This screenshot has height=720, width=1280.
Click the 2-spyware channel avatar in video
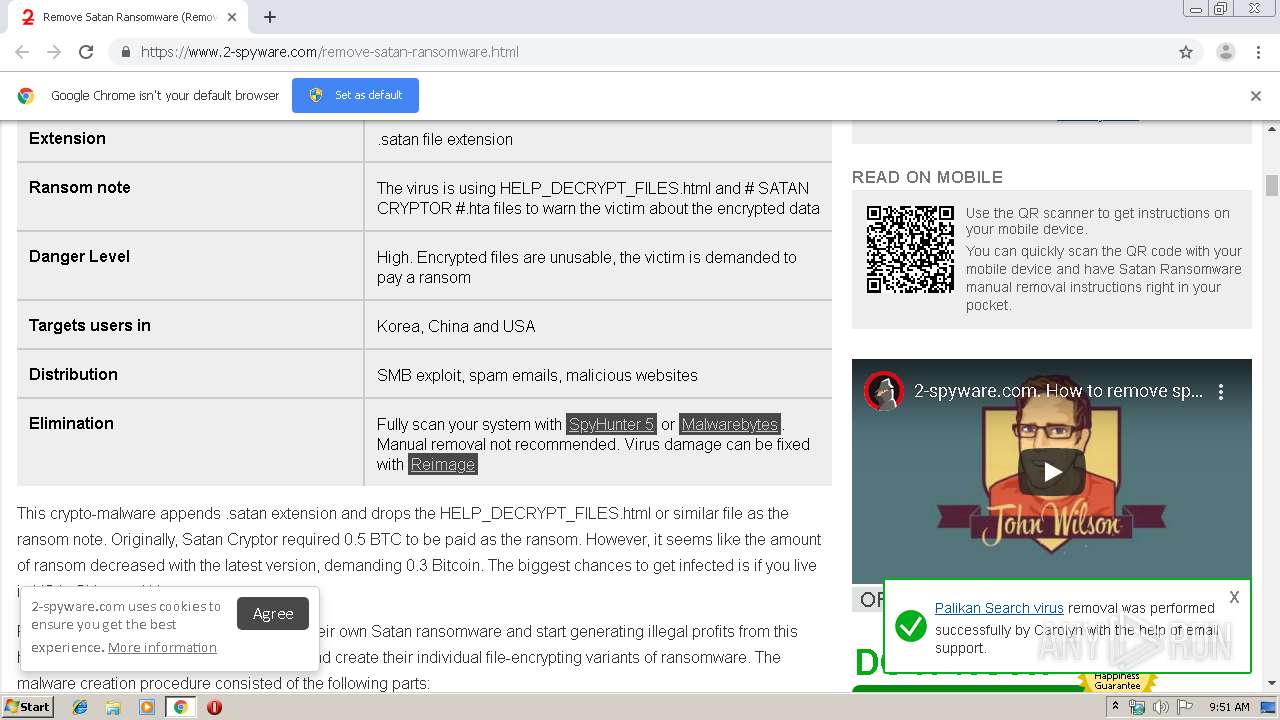click(884, 392)
